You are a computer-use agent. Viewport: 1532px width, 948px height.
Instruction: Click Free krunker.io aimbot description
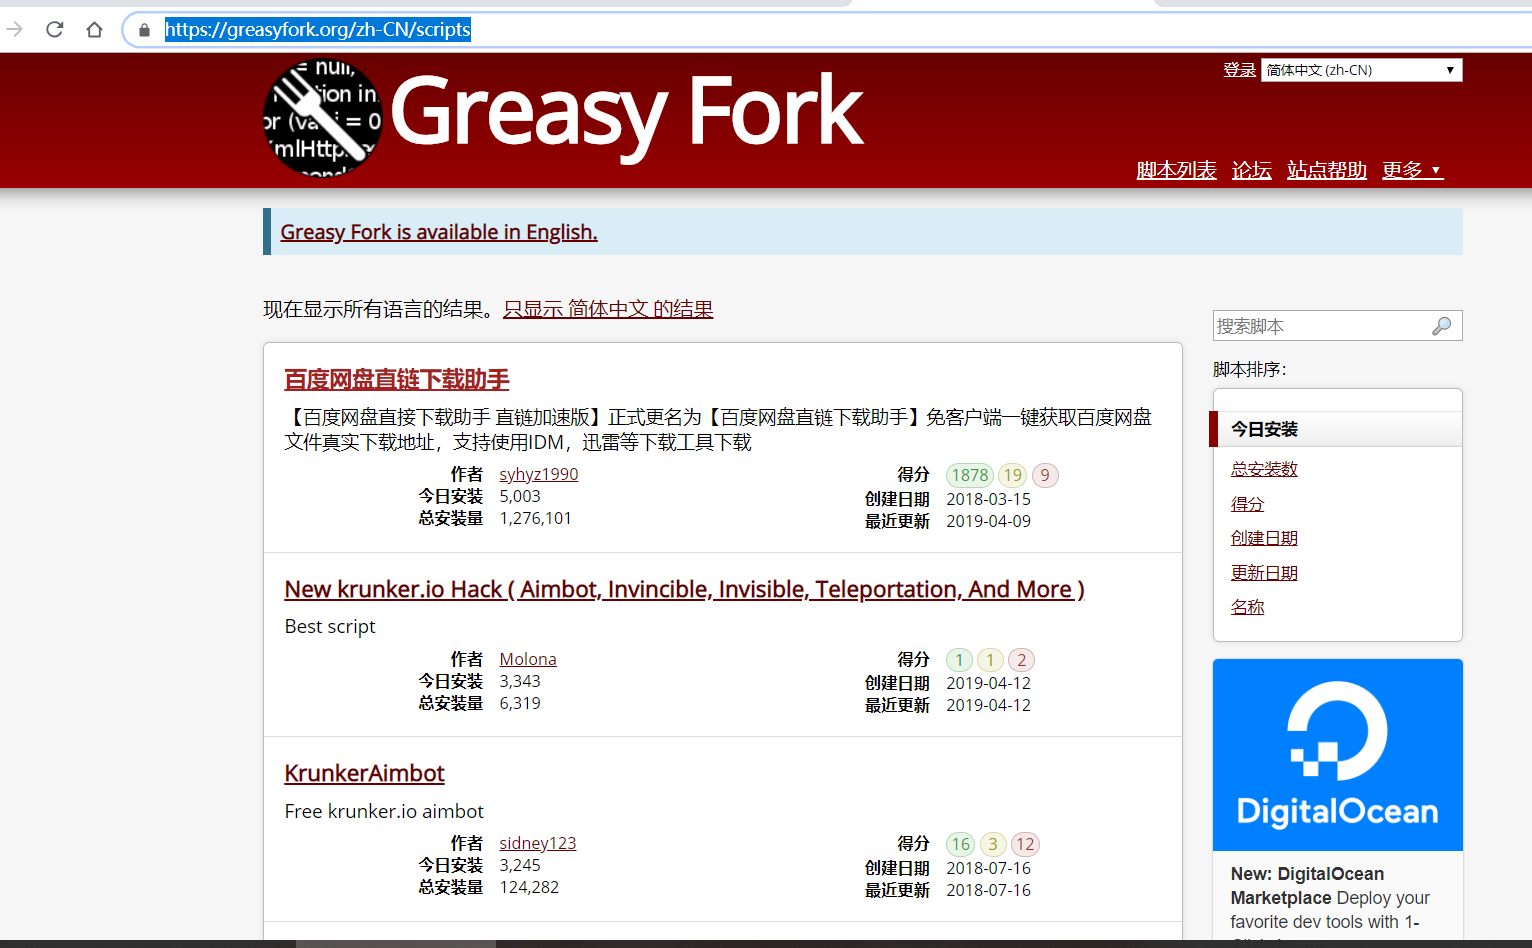[x=384, y=811]
